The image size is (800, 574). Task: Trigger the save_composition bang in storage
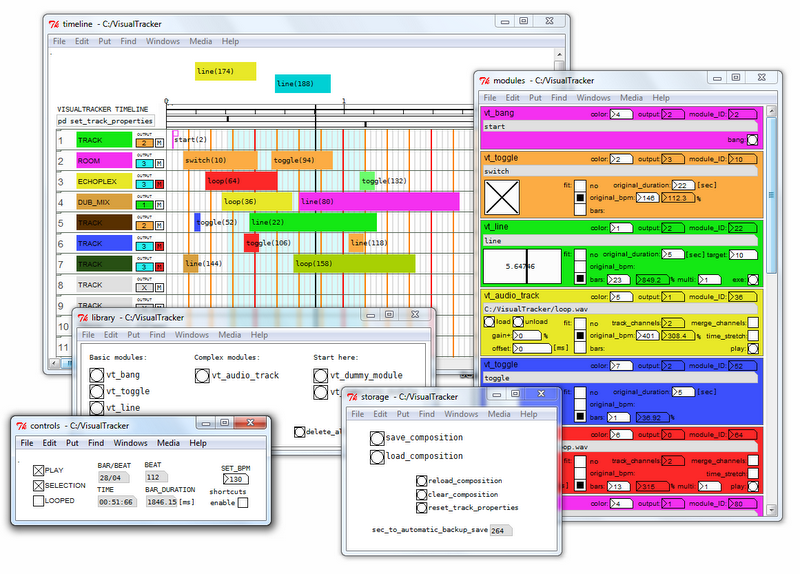point(377,438)
